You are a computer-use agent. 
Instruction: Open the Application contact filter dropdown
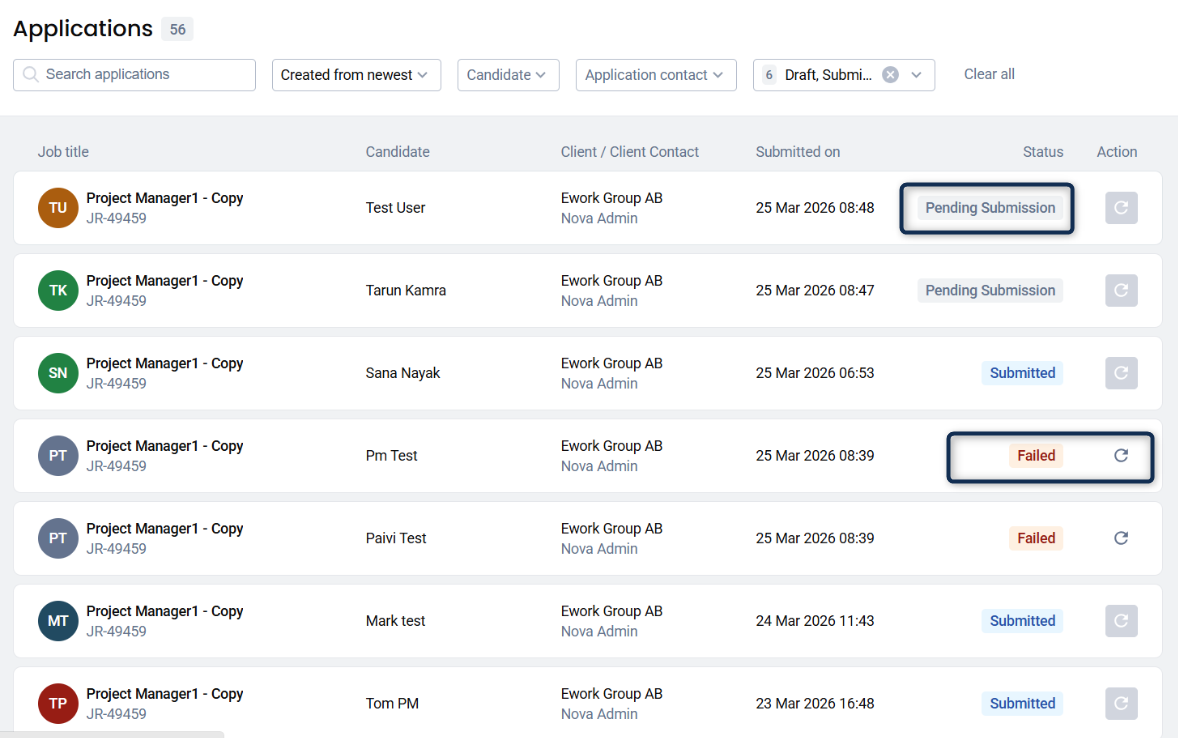(x=656, y=75)
